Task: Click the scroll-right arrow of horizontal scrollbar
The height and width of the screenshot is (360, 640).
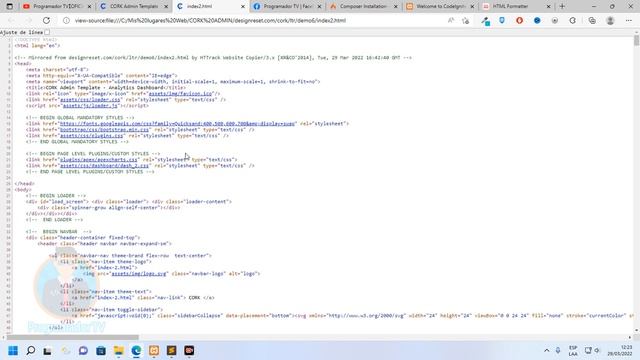Action: tap(630, 337)
